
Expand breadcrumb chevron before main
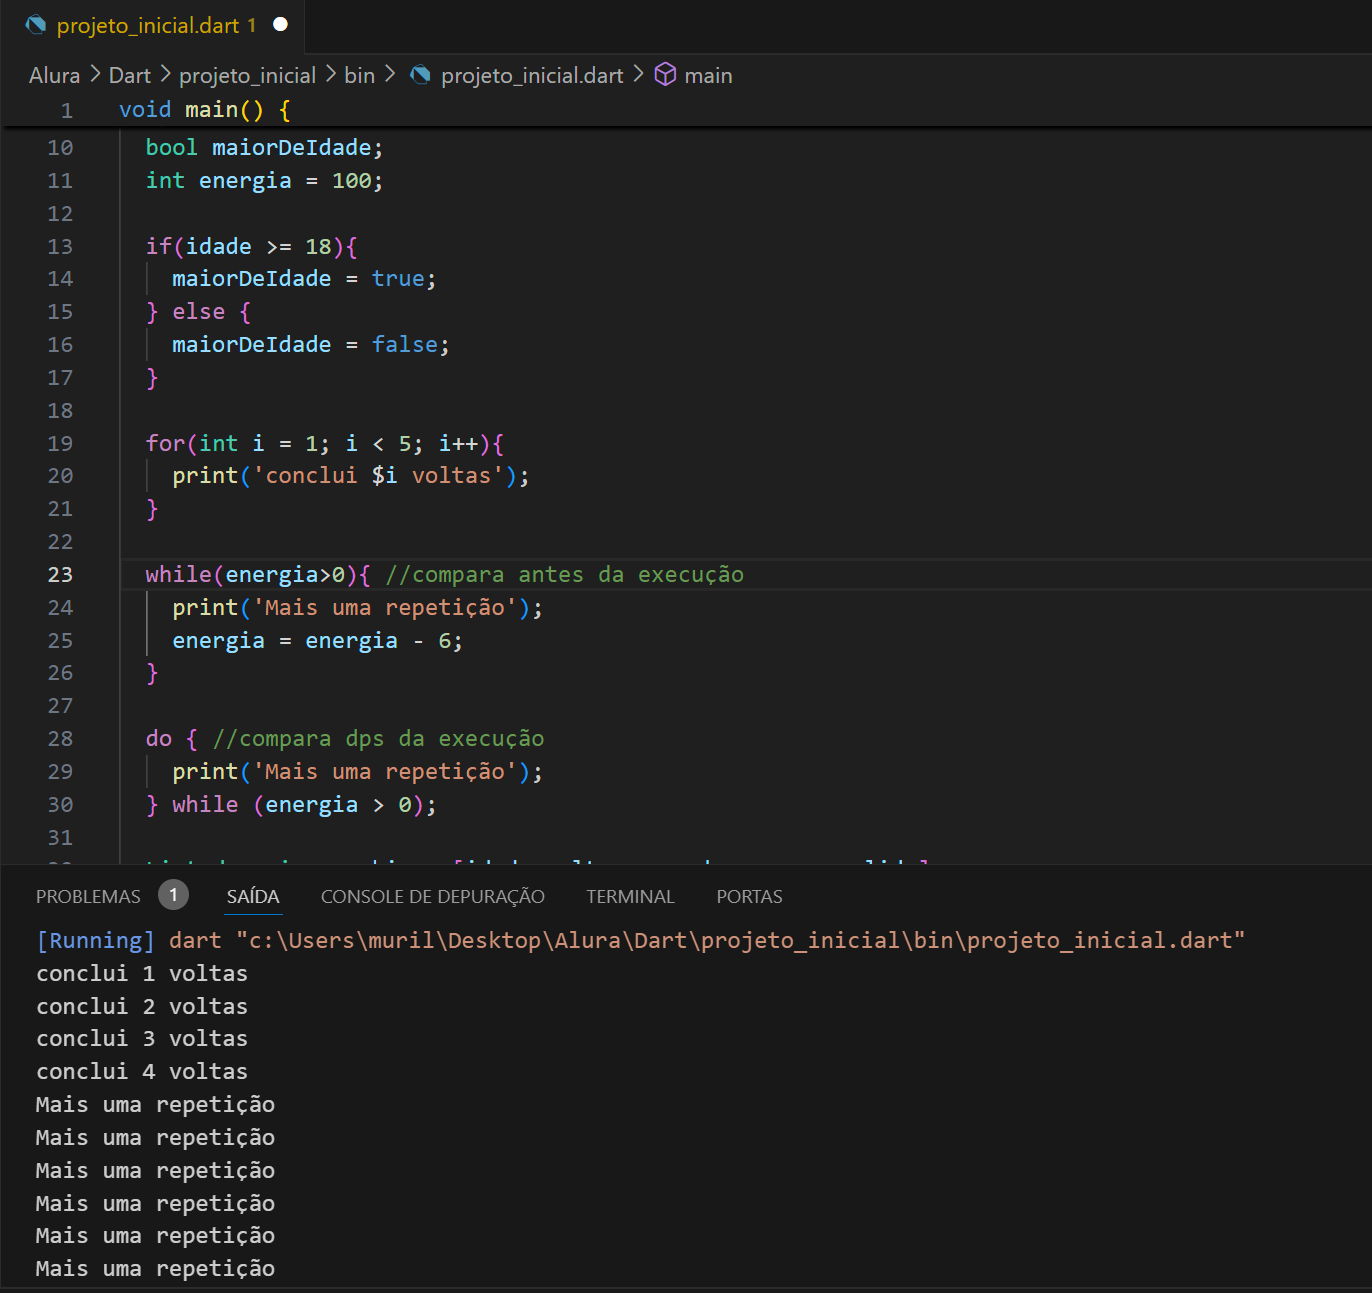(638, 75)
